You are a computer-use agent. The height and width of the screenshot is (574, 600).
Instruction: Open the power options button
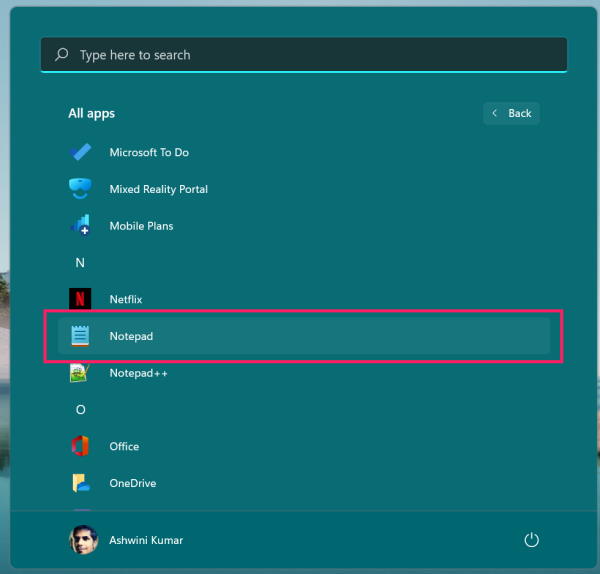click(x=532, y=540)
